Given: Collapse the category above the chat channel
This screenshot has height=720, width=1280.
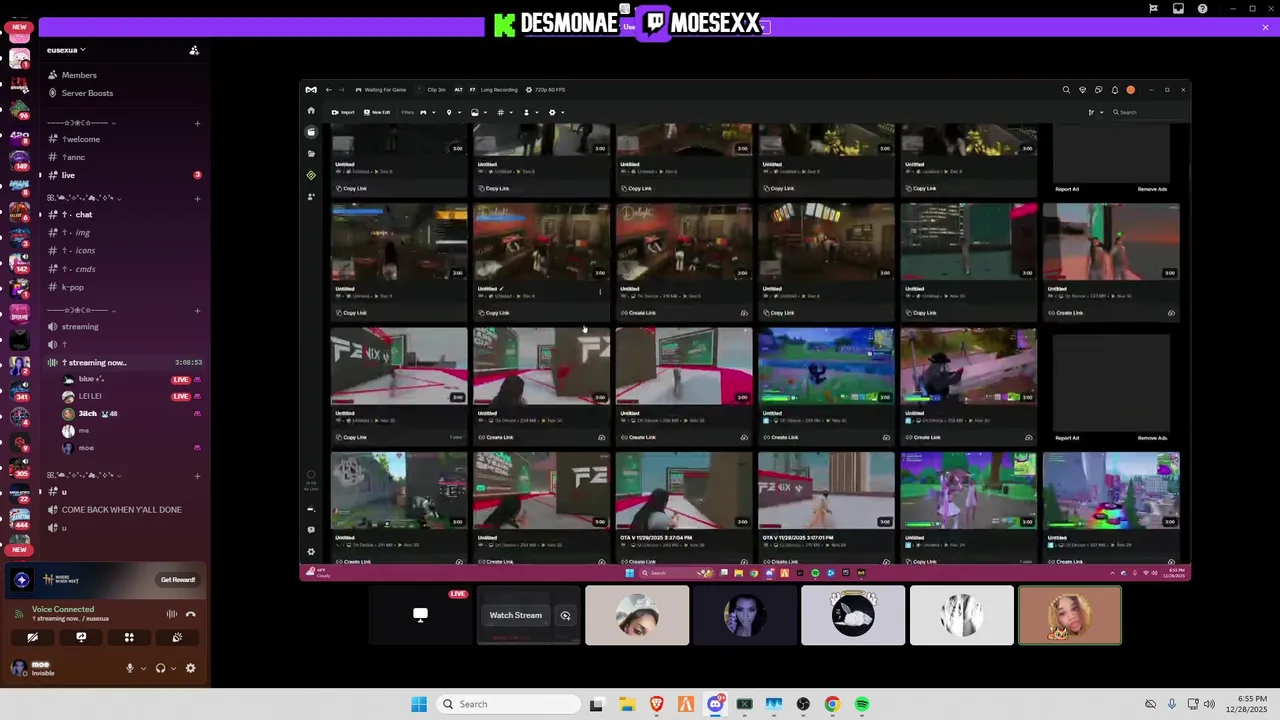Looking at the screenshot, I should pyautogui.click(x=82, y=198).
